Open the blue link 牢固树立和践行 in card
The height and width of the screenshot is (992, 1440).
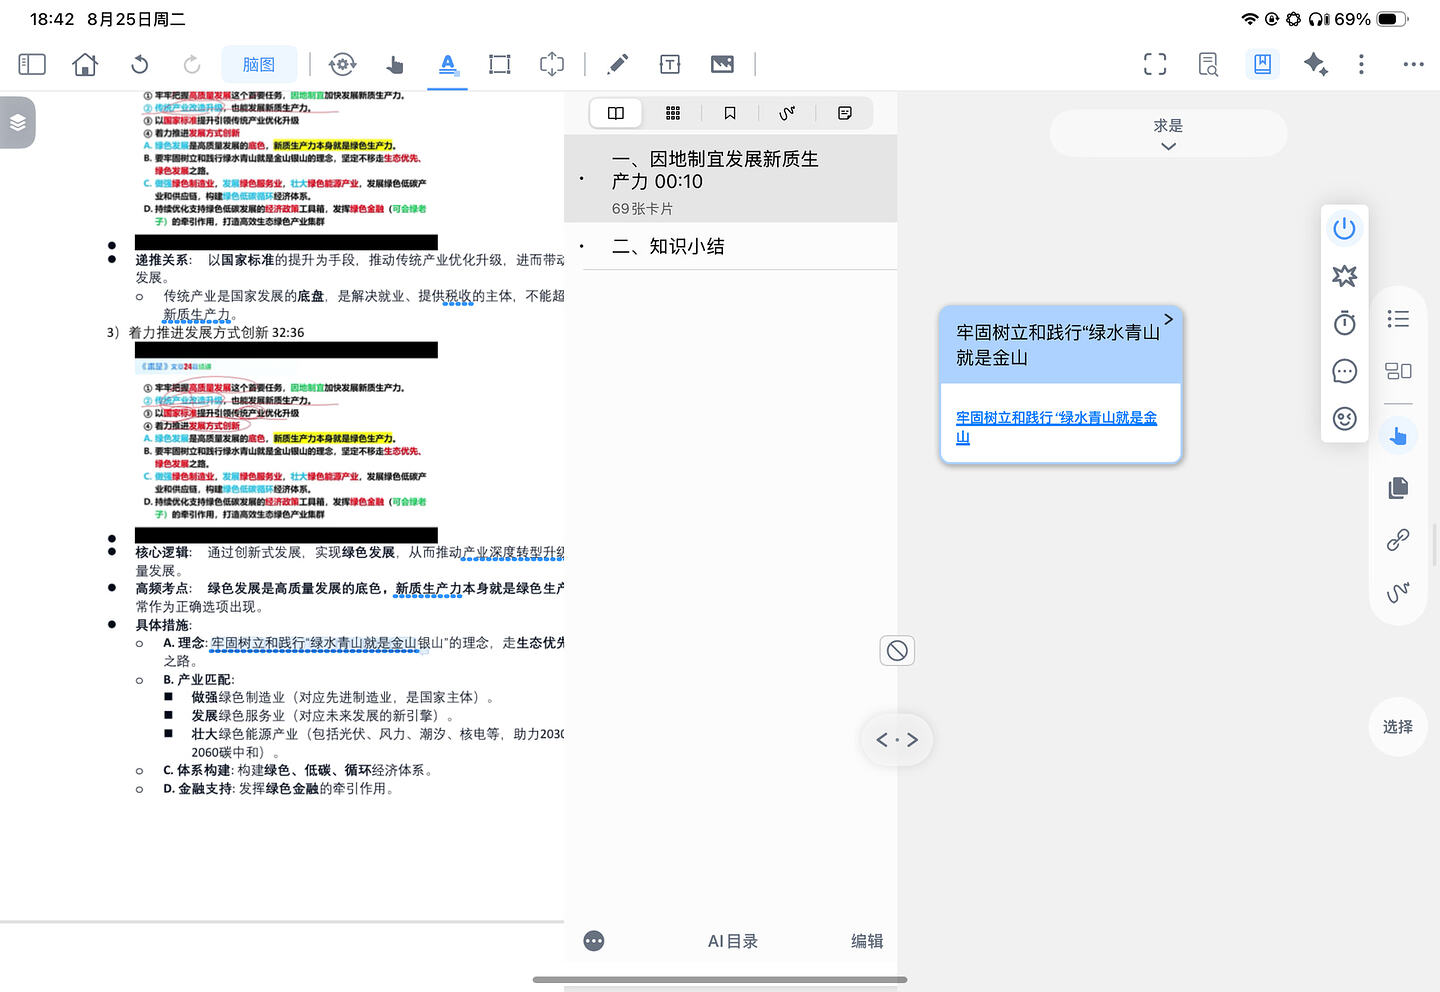pos(1056,427)
